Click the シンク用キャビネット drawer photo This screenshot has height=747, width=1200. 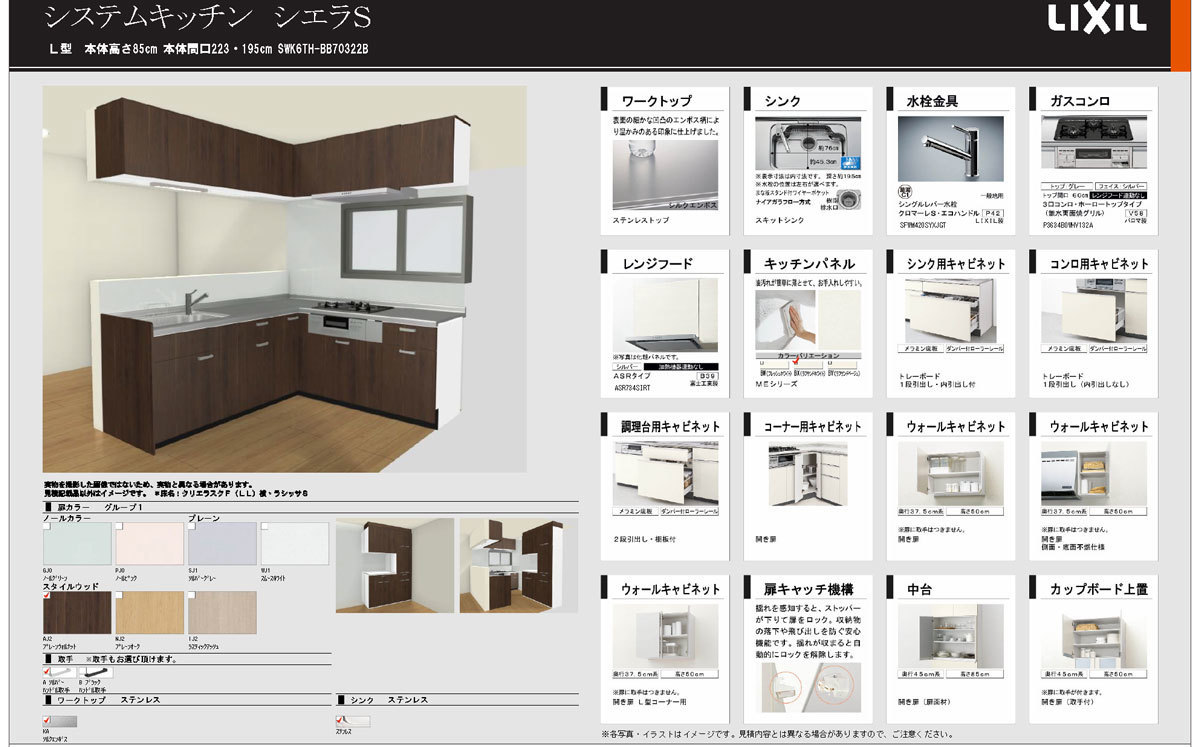click(951, 310)
